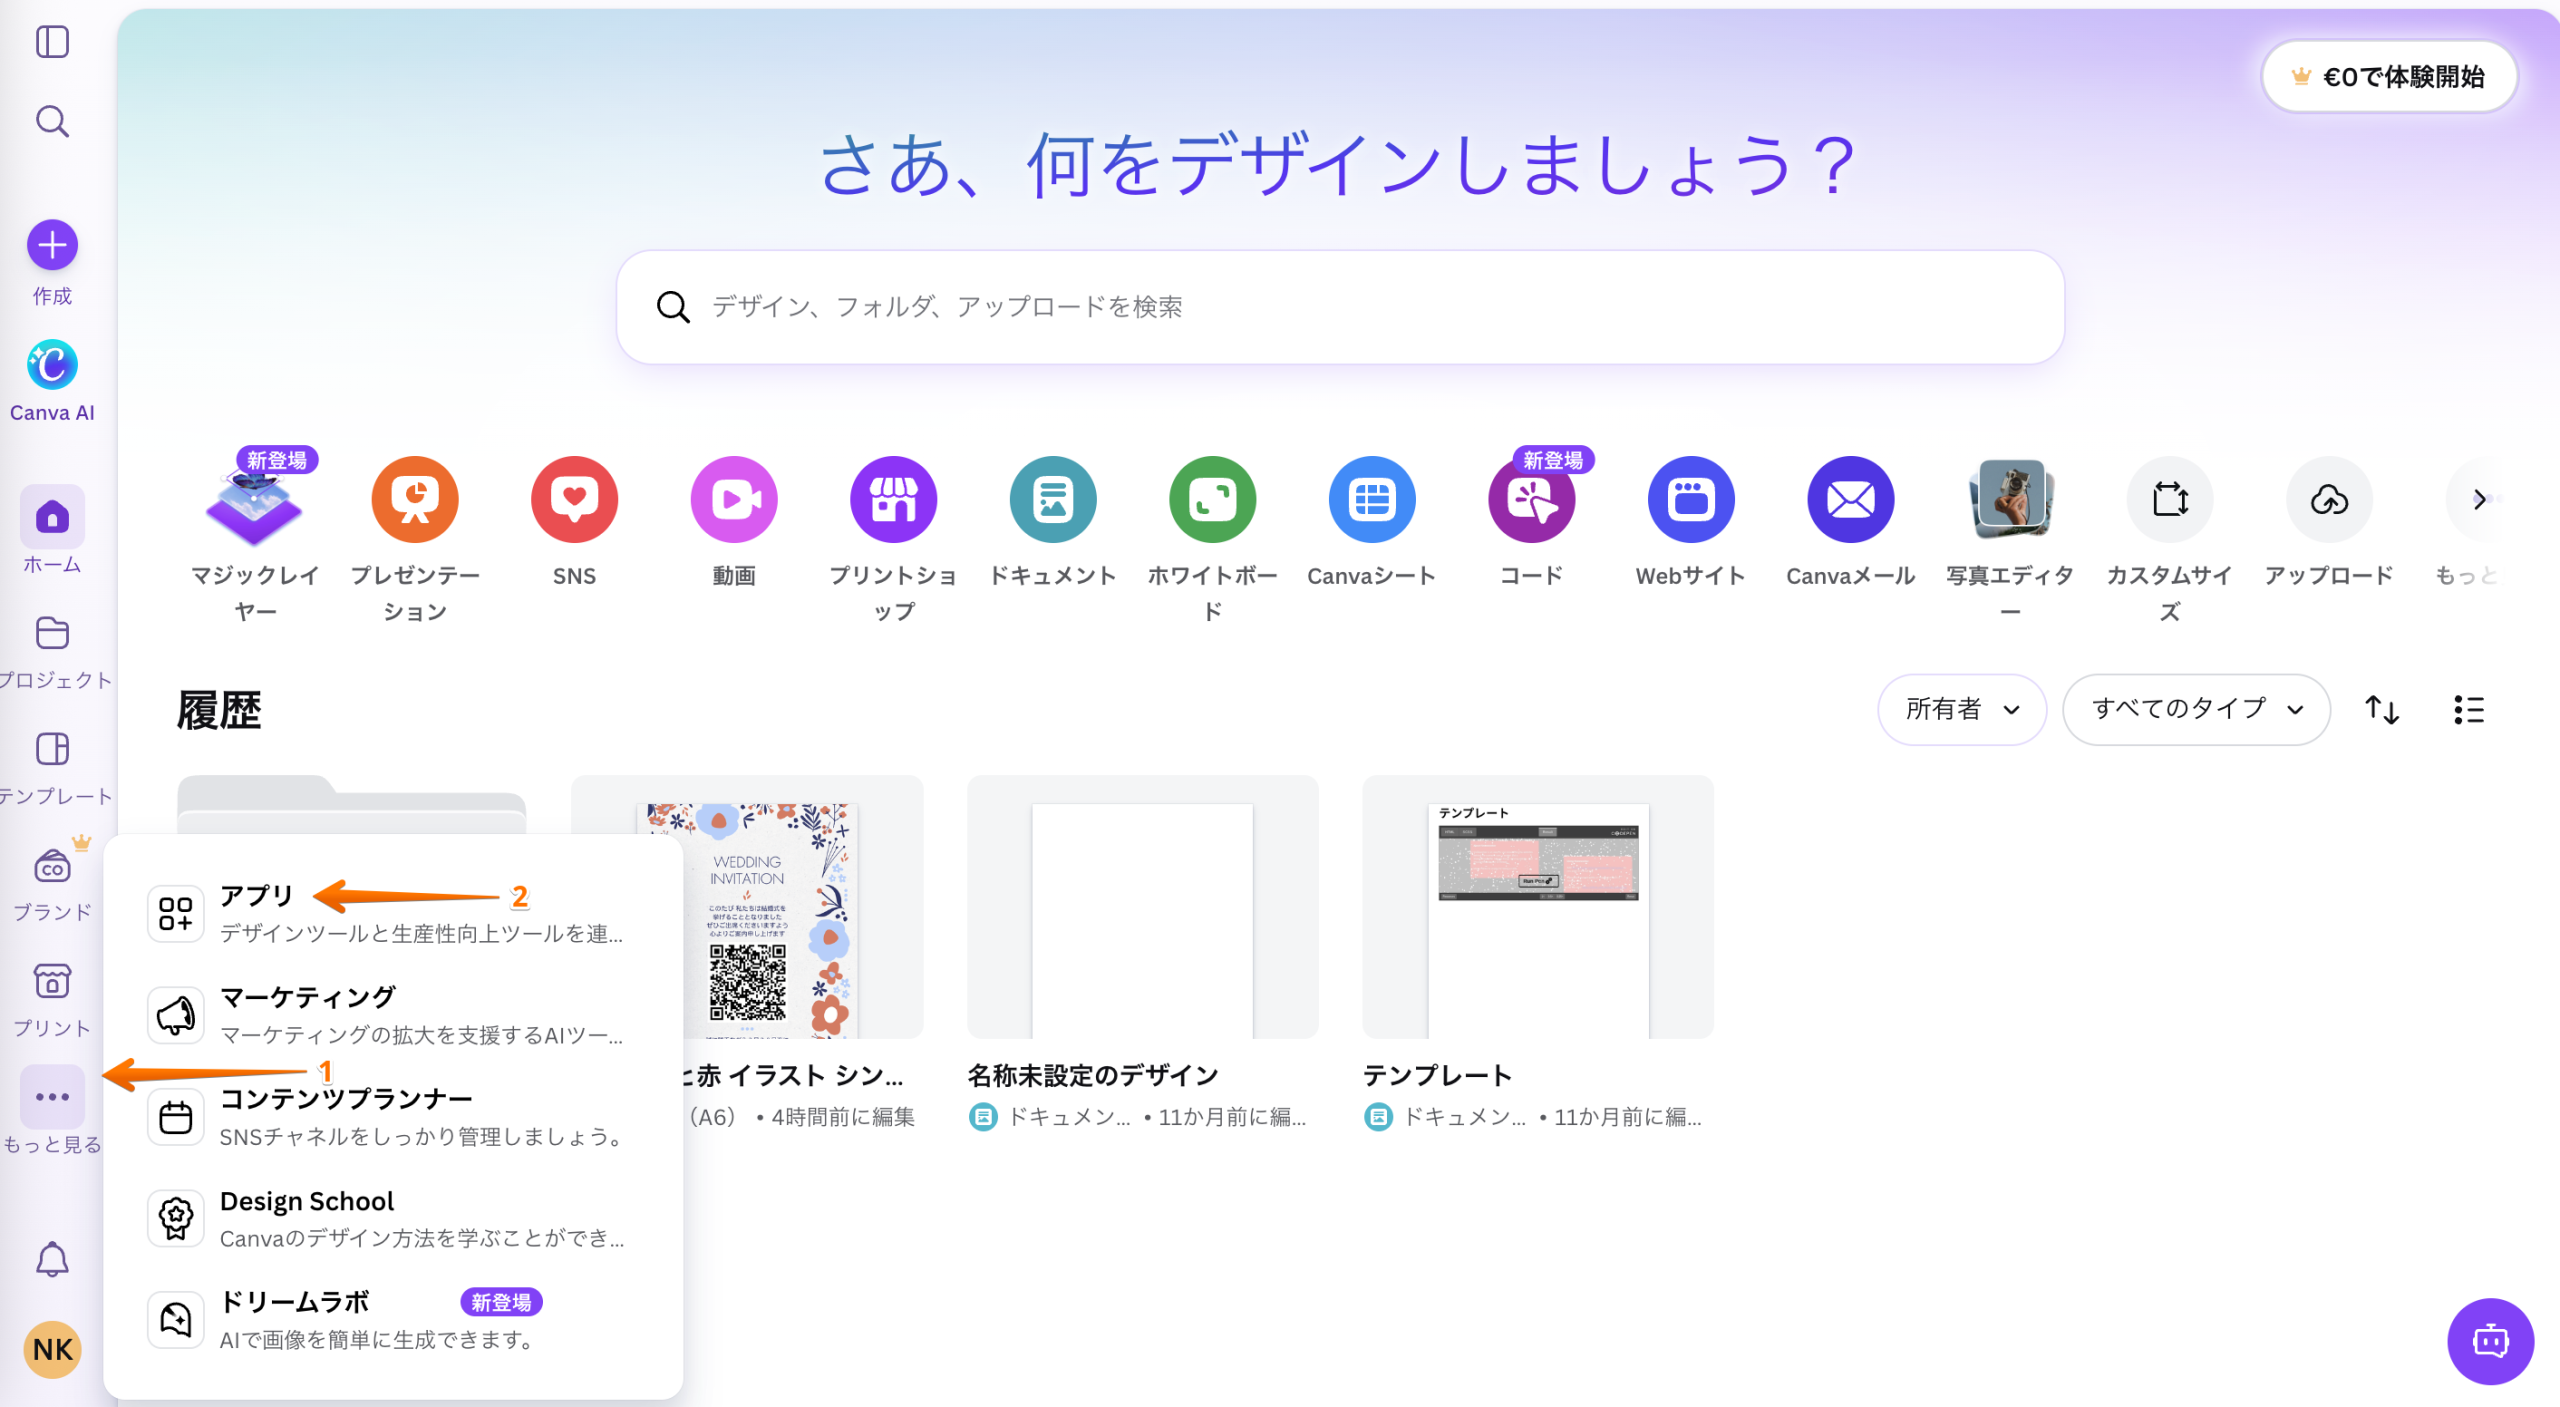Open ブランド kit in the sidebar
Screen dimensions: 2560x1407
pyautogui.click(x=52, y=884)
